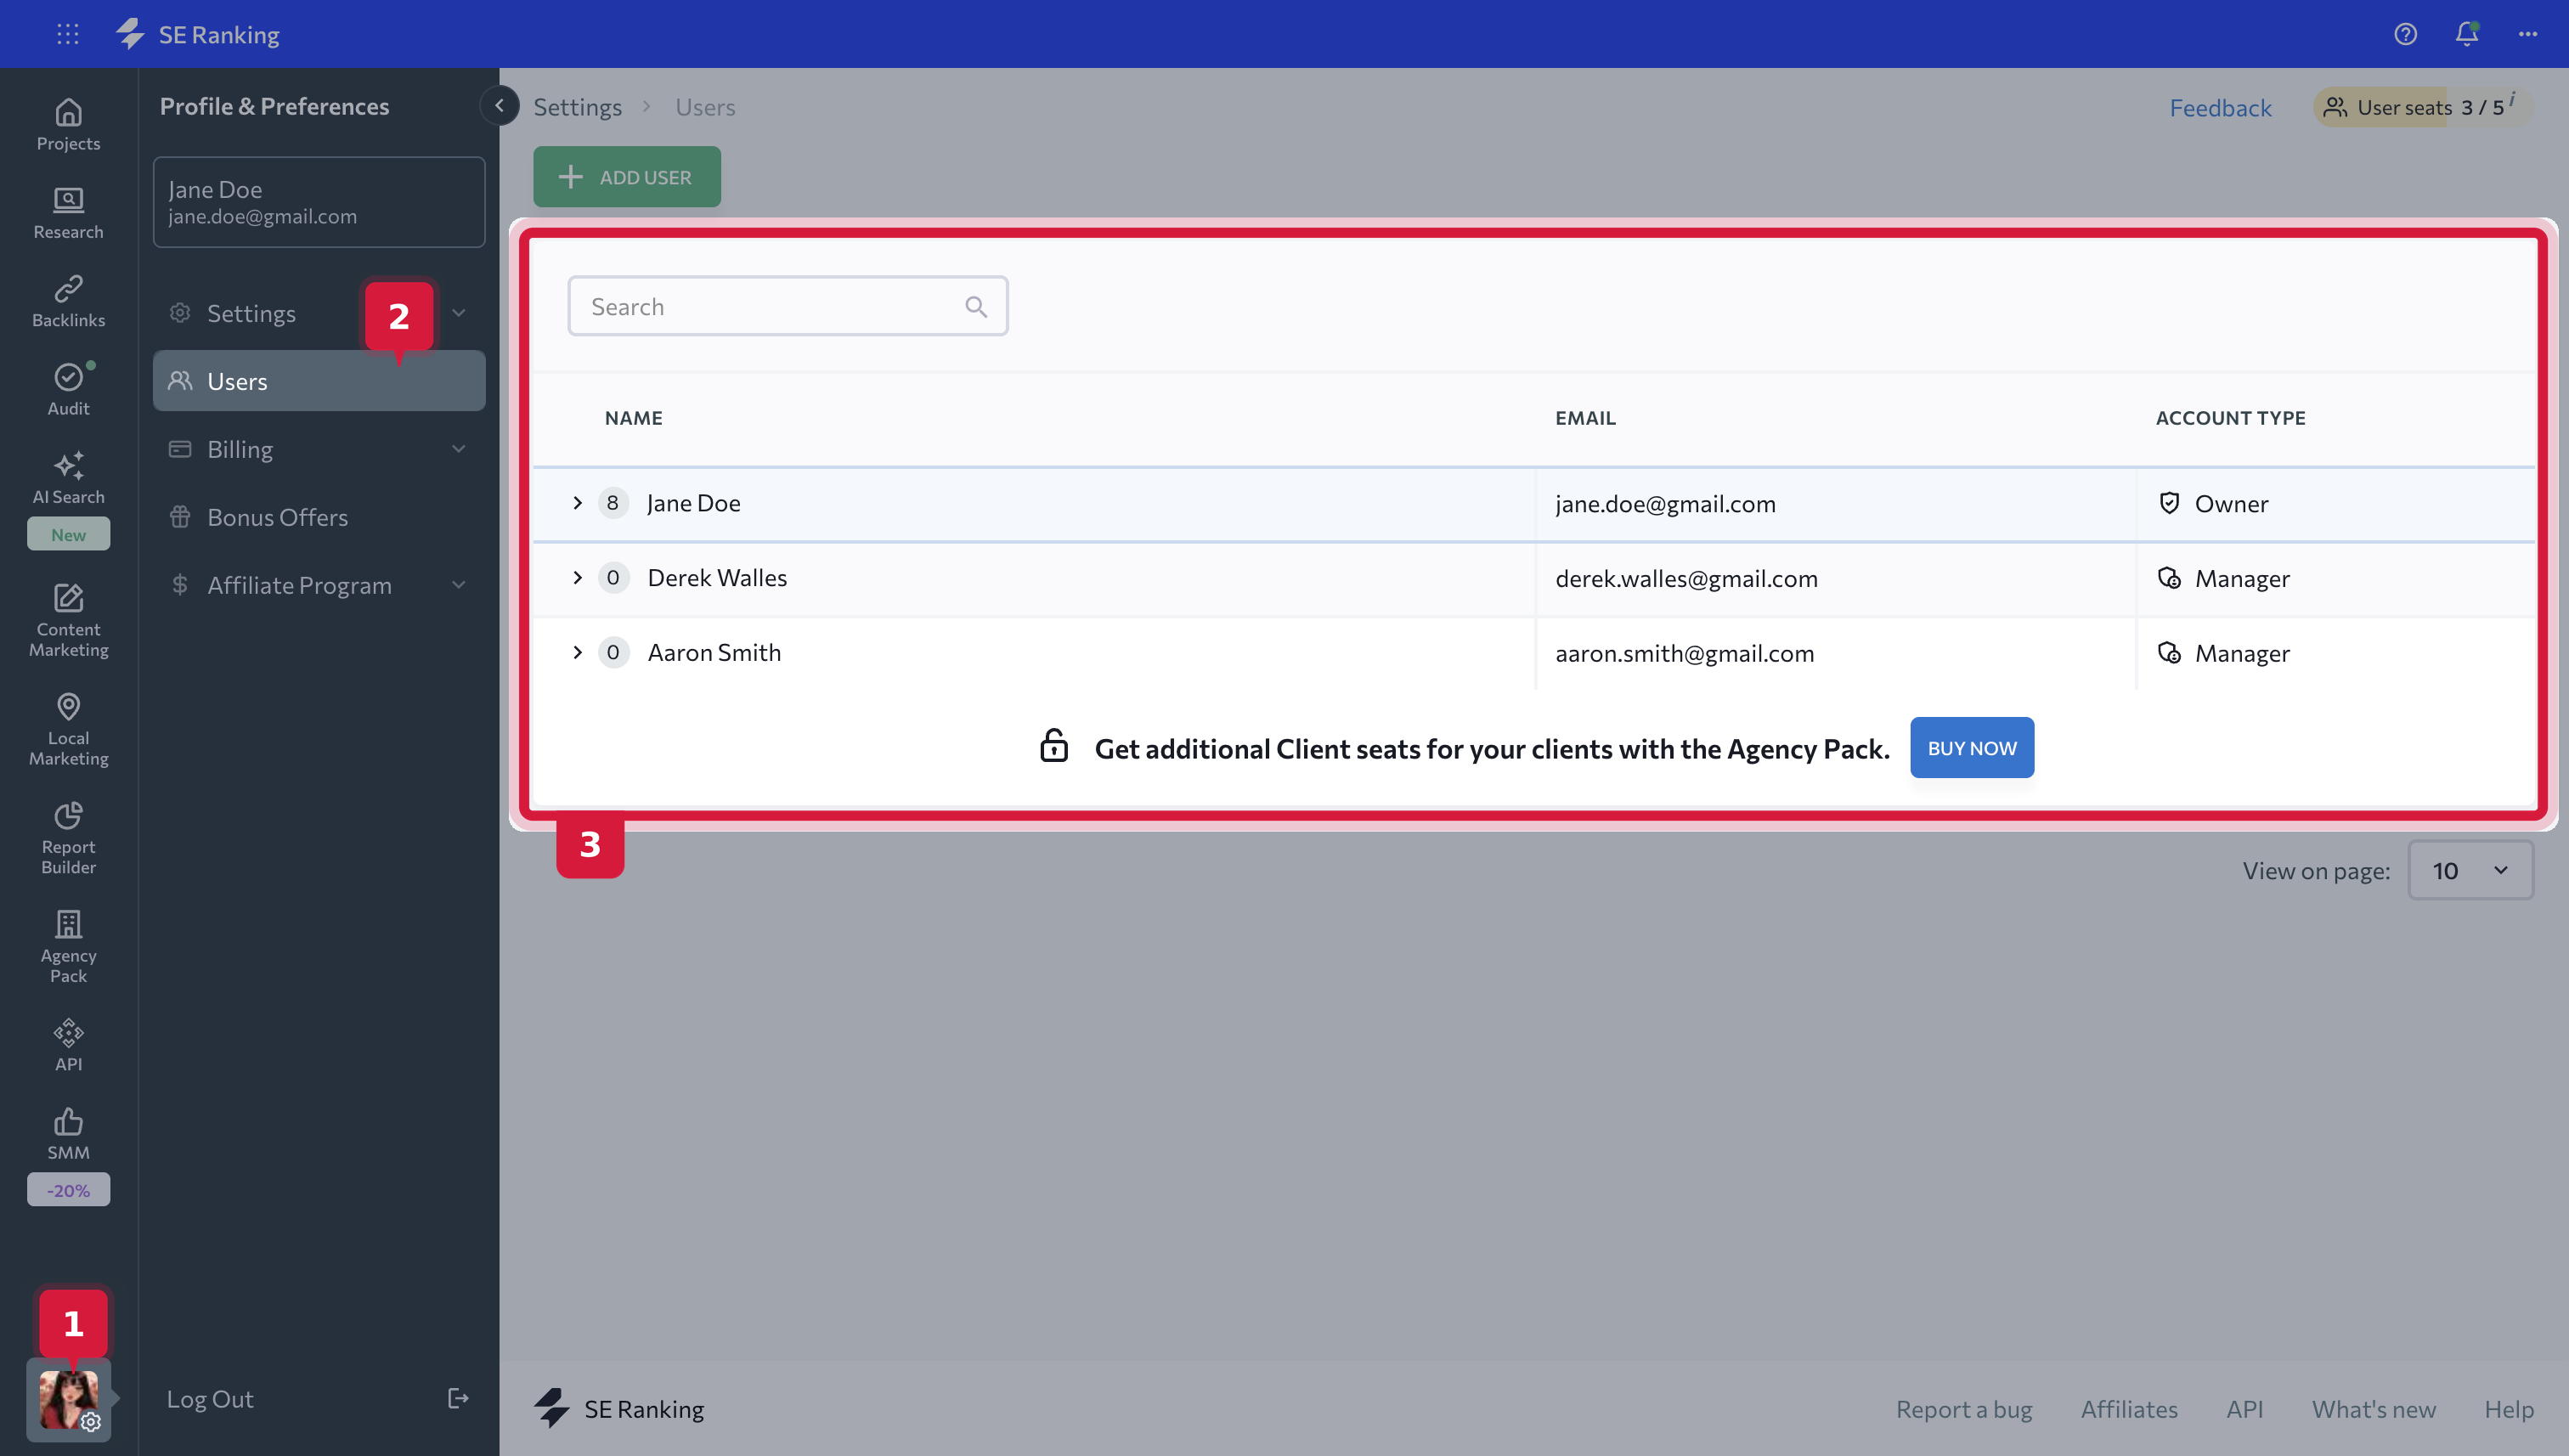
Task: Expand Jane Doe user row
Action: click(x=577, y=503)
